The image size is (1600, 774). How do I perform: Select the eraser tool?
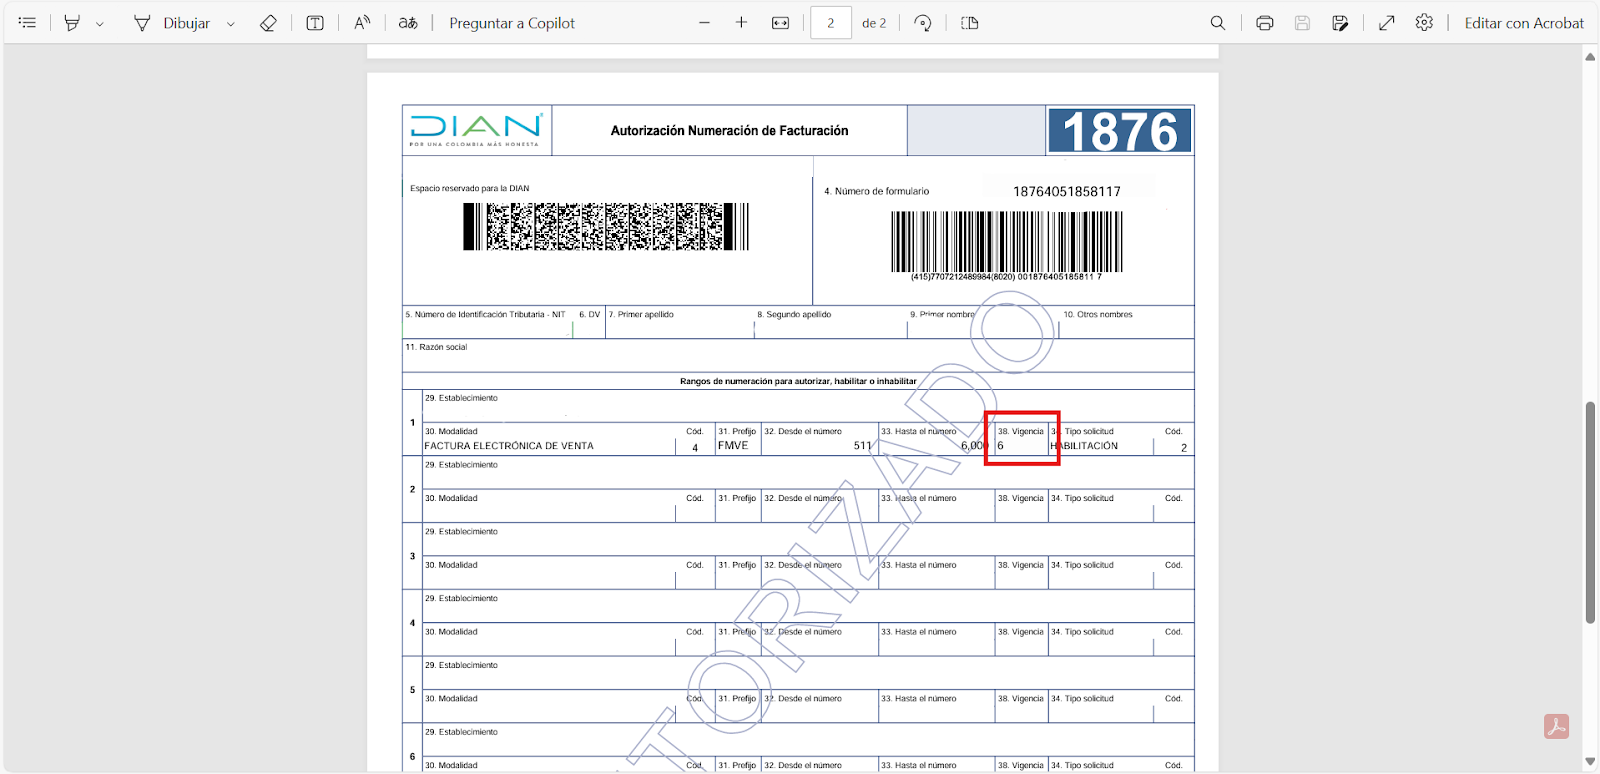(268, 23)
